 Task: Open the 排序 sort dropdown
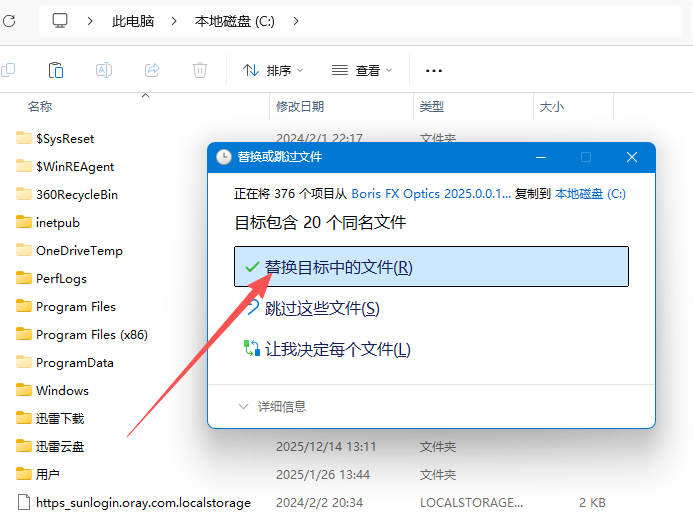coord(272,70)
